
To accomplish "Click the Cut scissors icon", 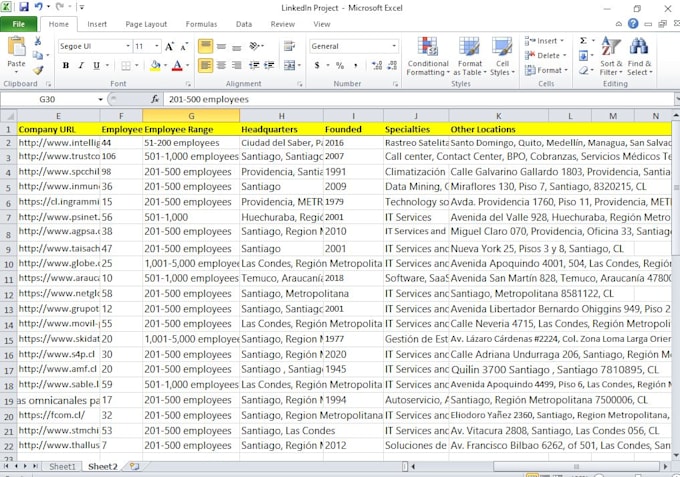I will [x=38, y=41].
